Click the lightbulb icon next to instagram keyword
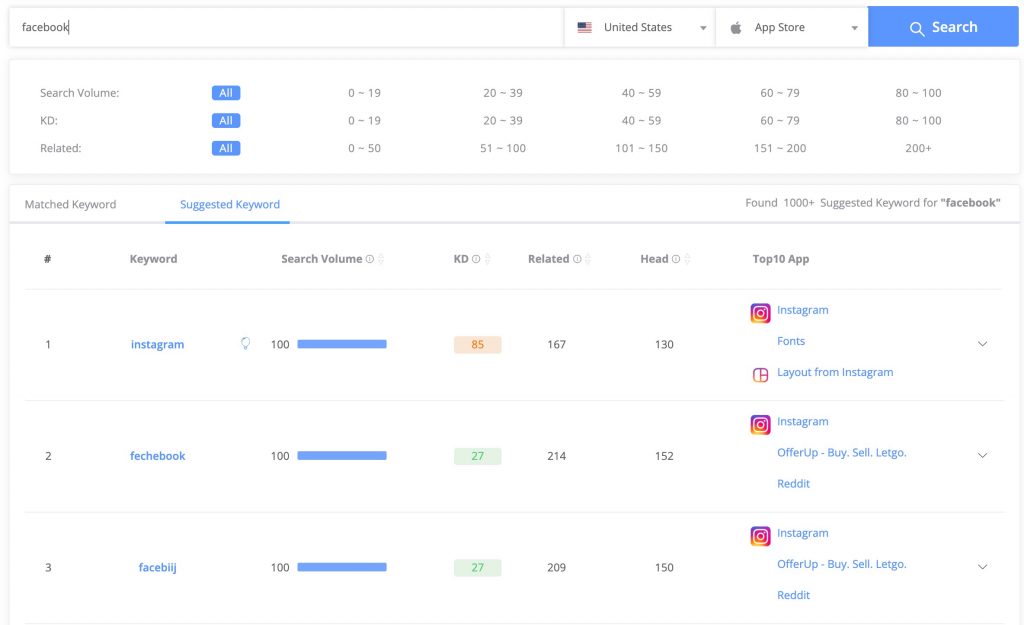The width and height of the screenshot is (1024, 625). point(245,344)
